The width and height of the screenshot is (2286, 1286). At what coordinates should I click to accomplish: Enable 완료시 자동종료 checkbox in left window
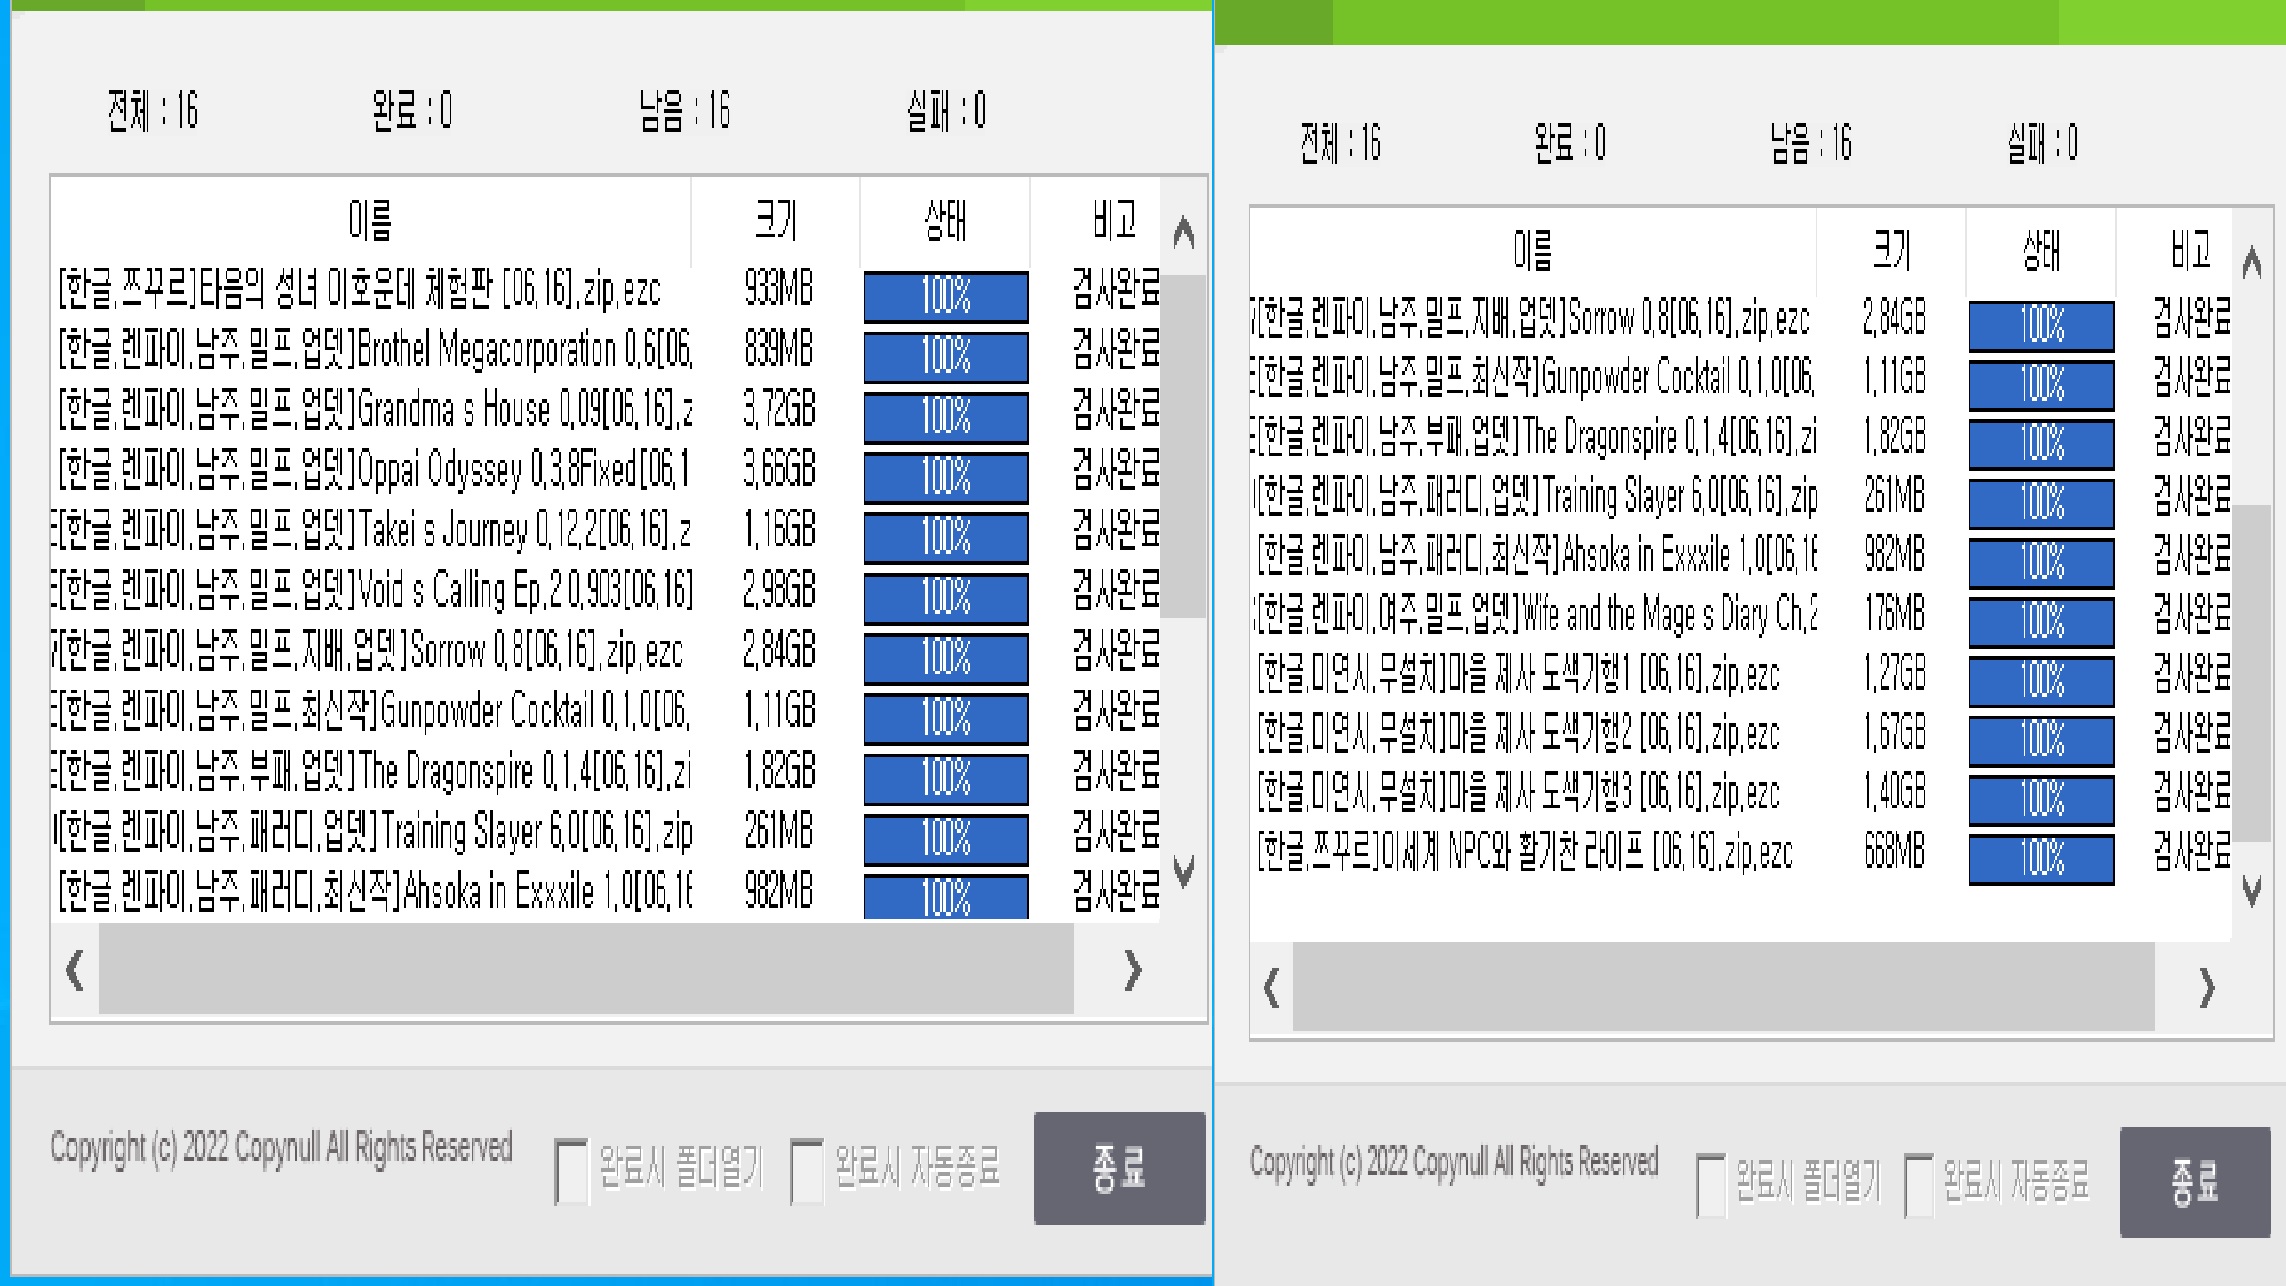[806, 1170]
